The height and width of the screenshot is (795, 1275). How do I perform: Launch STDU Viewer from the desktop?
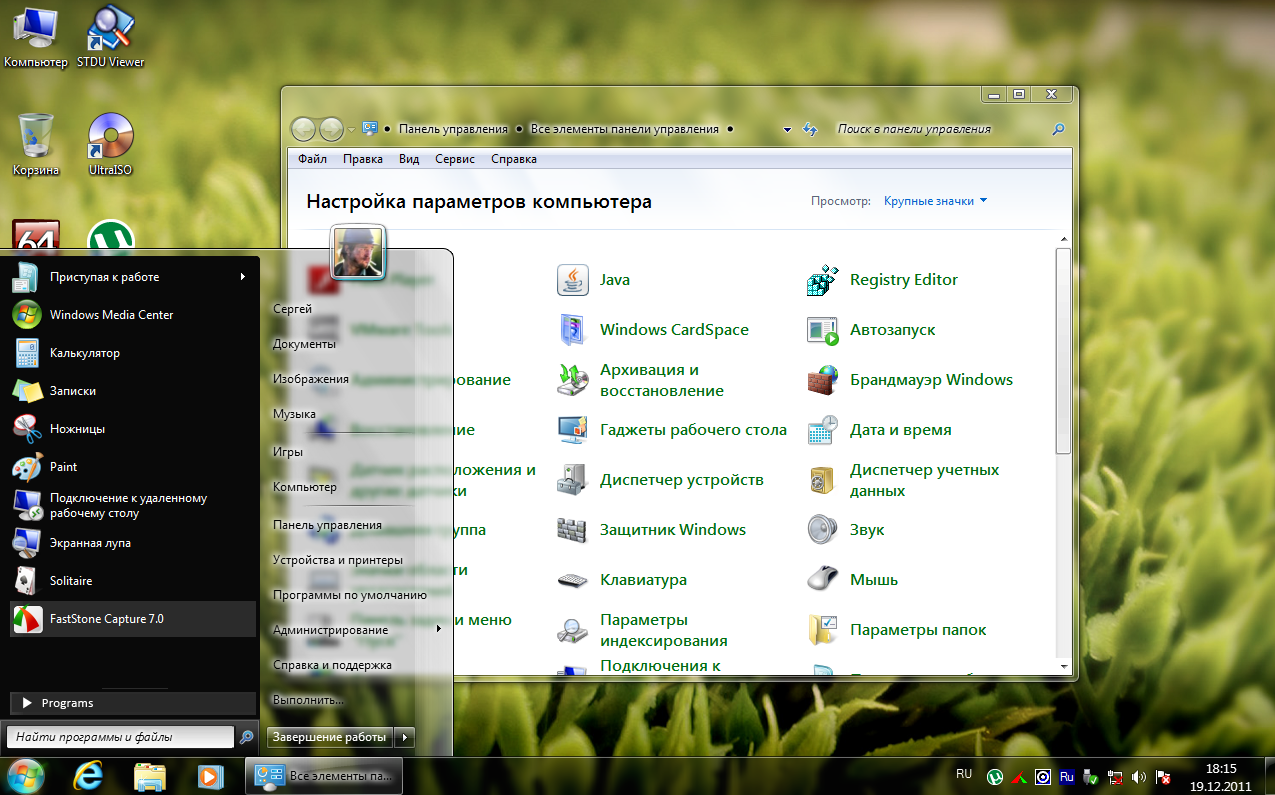(x=109, y=37)
